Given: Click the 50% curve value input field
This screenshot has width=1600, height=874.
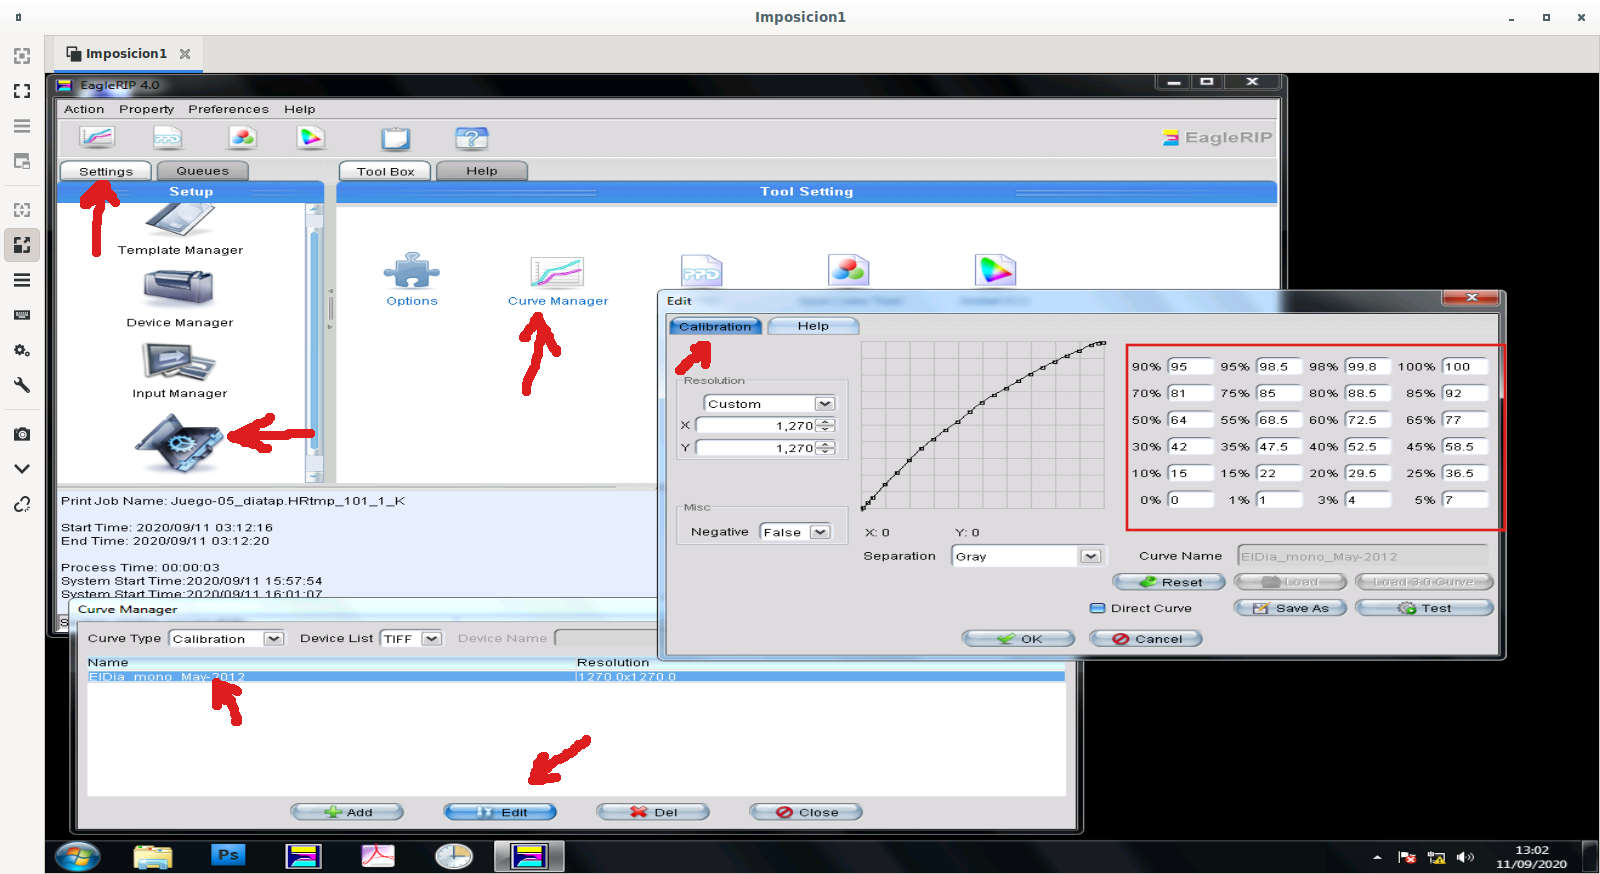Looking at the screenshot, I should click(1190, 420).
